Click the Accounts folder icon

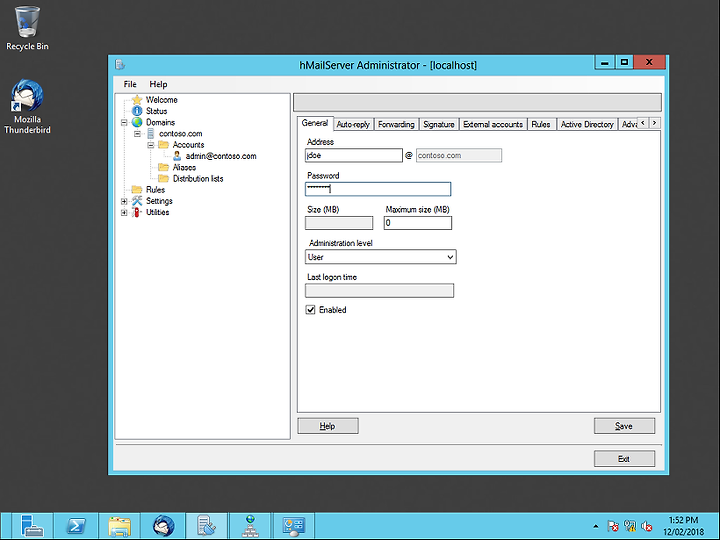click(x=163, y=145)
